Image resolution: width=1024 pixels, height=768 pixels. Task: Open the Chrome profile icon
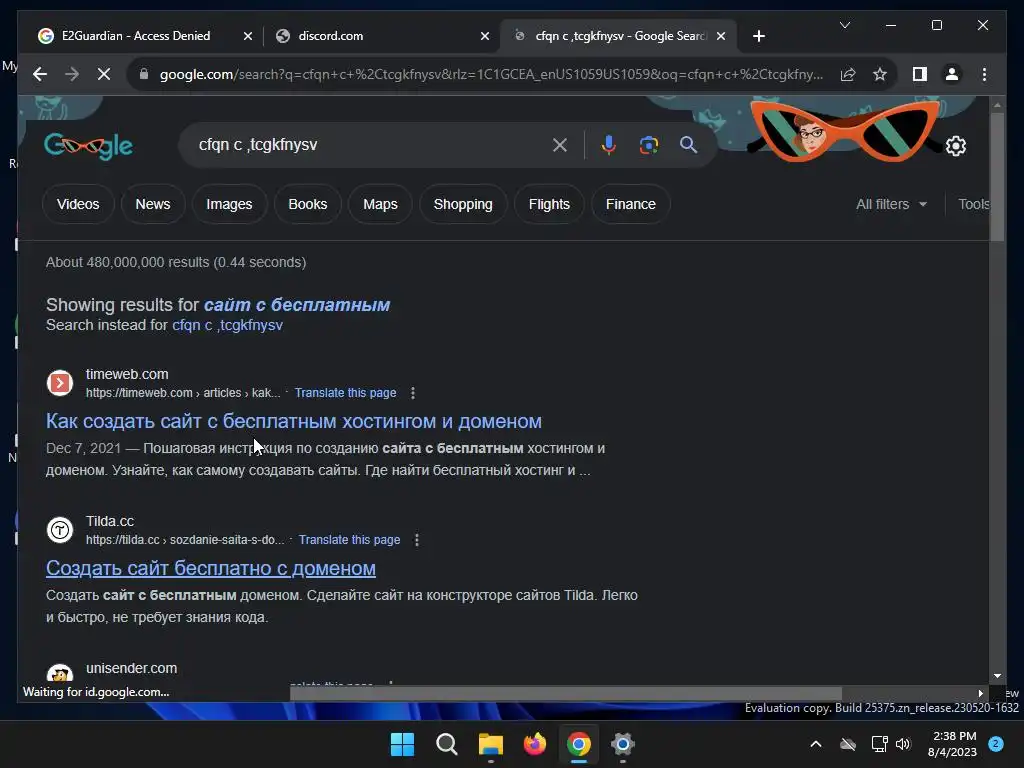click(x=952, y=74)
